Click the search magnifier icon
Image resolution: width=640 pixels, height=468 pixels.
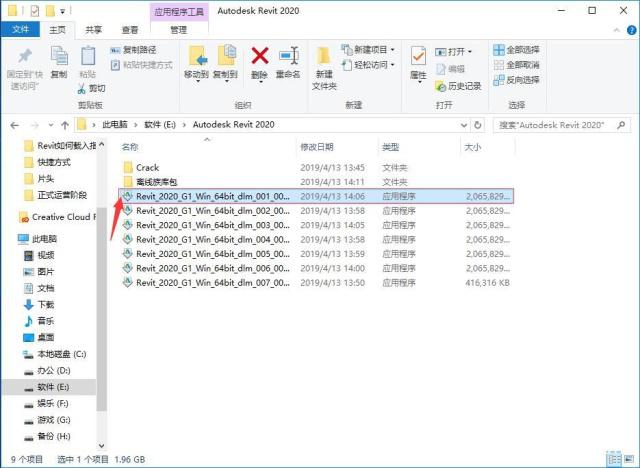coord(621,125)
